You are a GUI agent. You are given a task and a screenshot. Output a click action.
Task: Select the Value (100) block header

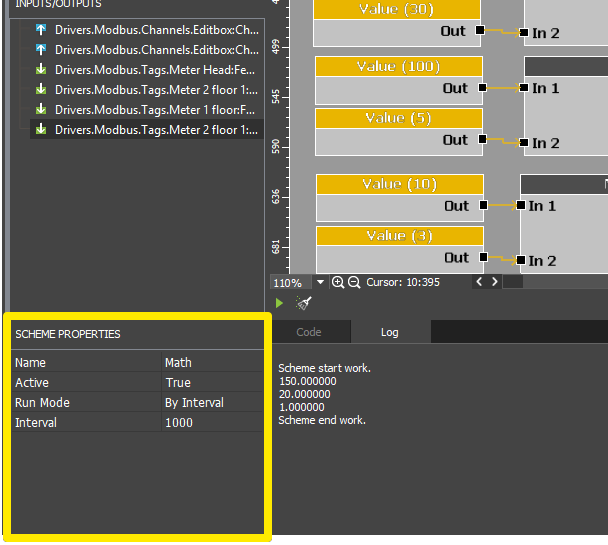[x=399, y=67]
